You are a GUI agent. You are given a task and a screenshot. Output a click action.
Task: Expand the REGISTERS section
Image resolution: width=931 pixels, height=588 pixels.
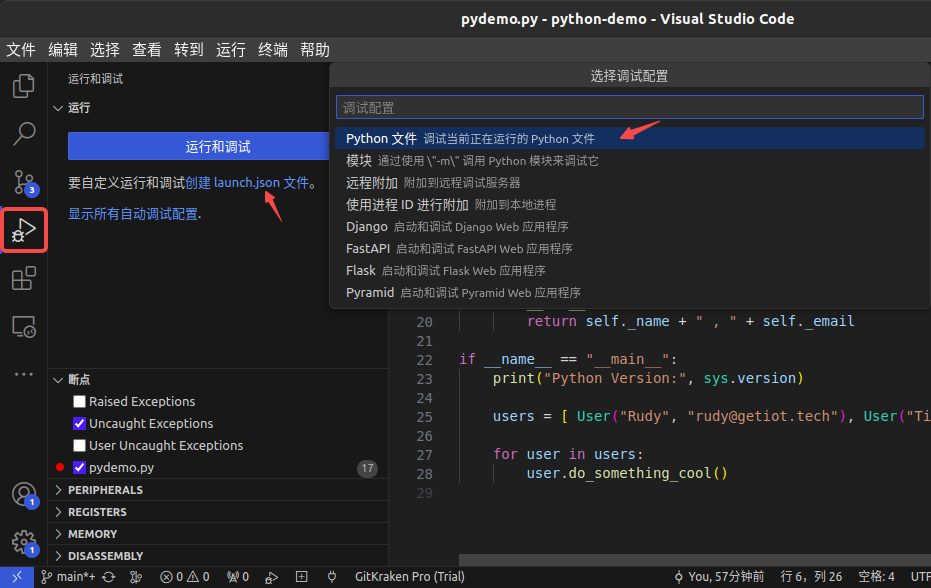pos(98,512)
